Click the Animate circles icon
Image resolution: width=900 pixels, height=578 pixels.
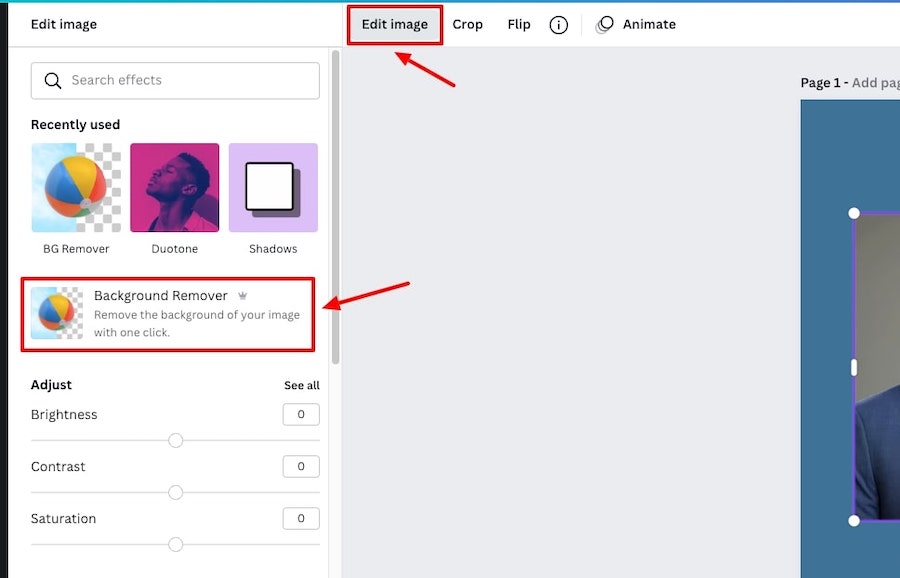[x=604, y=25]
